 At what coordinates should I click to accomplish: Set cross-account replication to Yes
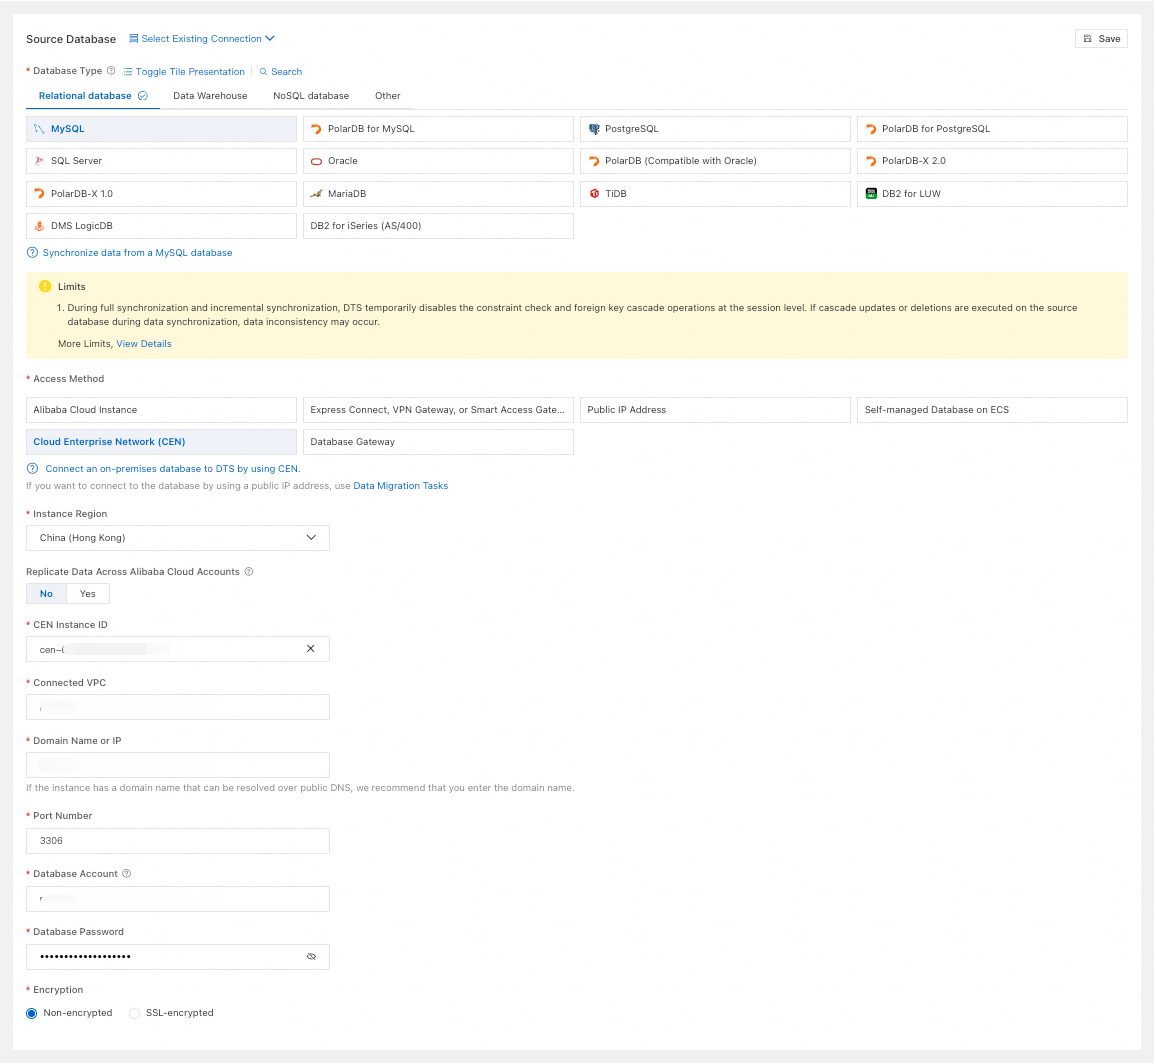(88, 594)
